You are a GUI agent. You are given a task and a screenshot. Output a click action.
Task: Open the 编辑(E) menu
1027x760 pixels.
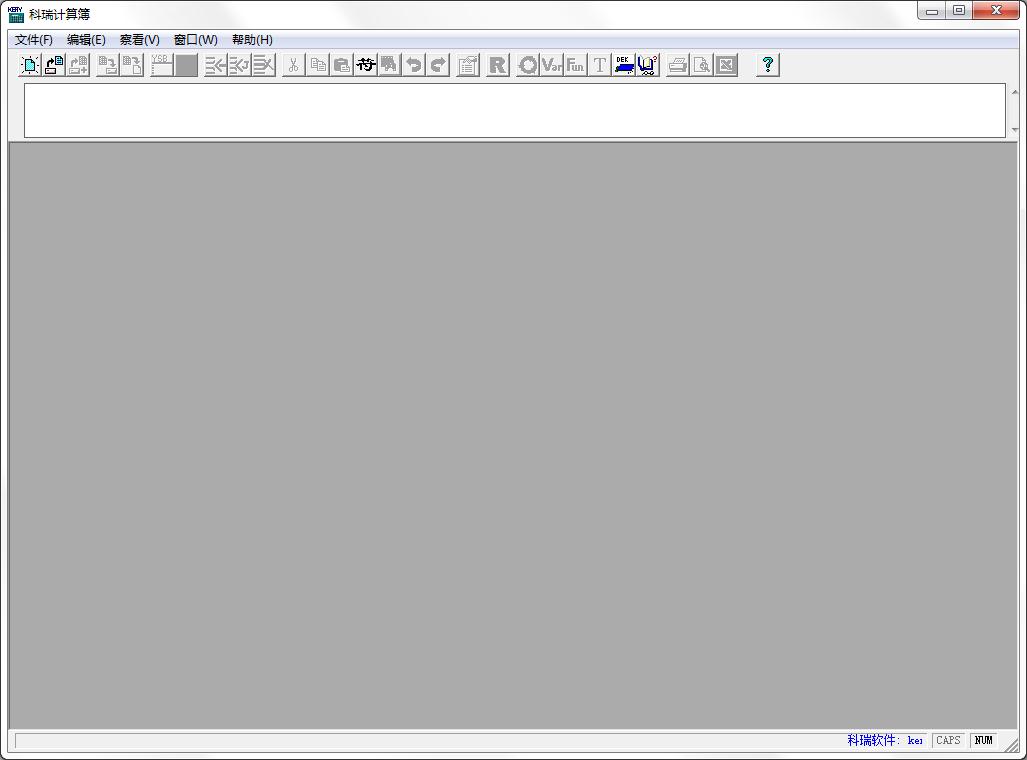pyautogui.click(x=86, y=40)
